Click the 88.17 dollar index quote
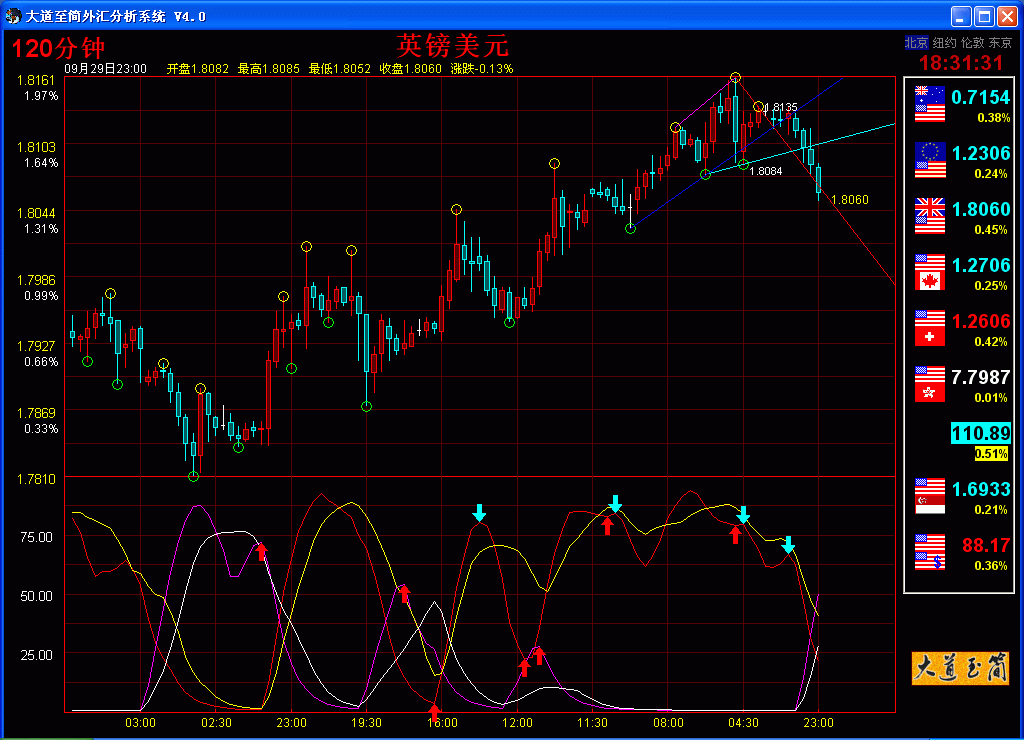 (x=986, y=545)
